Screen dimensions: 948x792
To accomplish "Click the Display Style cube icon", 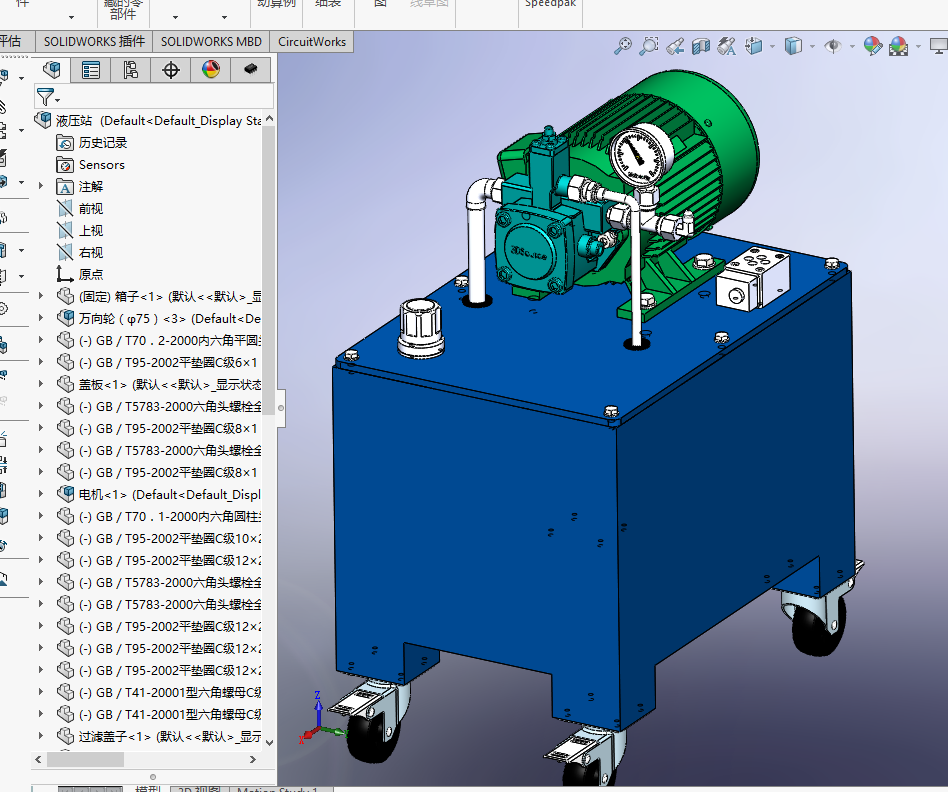I will coord(793,46).
